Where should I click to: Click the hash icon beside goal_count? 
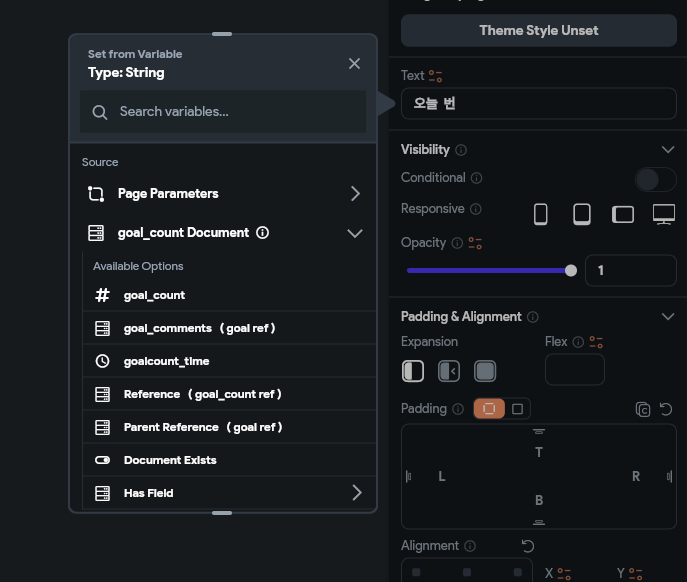102,295
